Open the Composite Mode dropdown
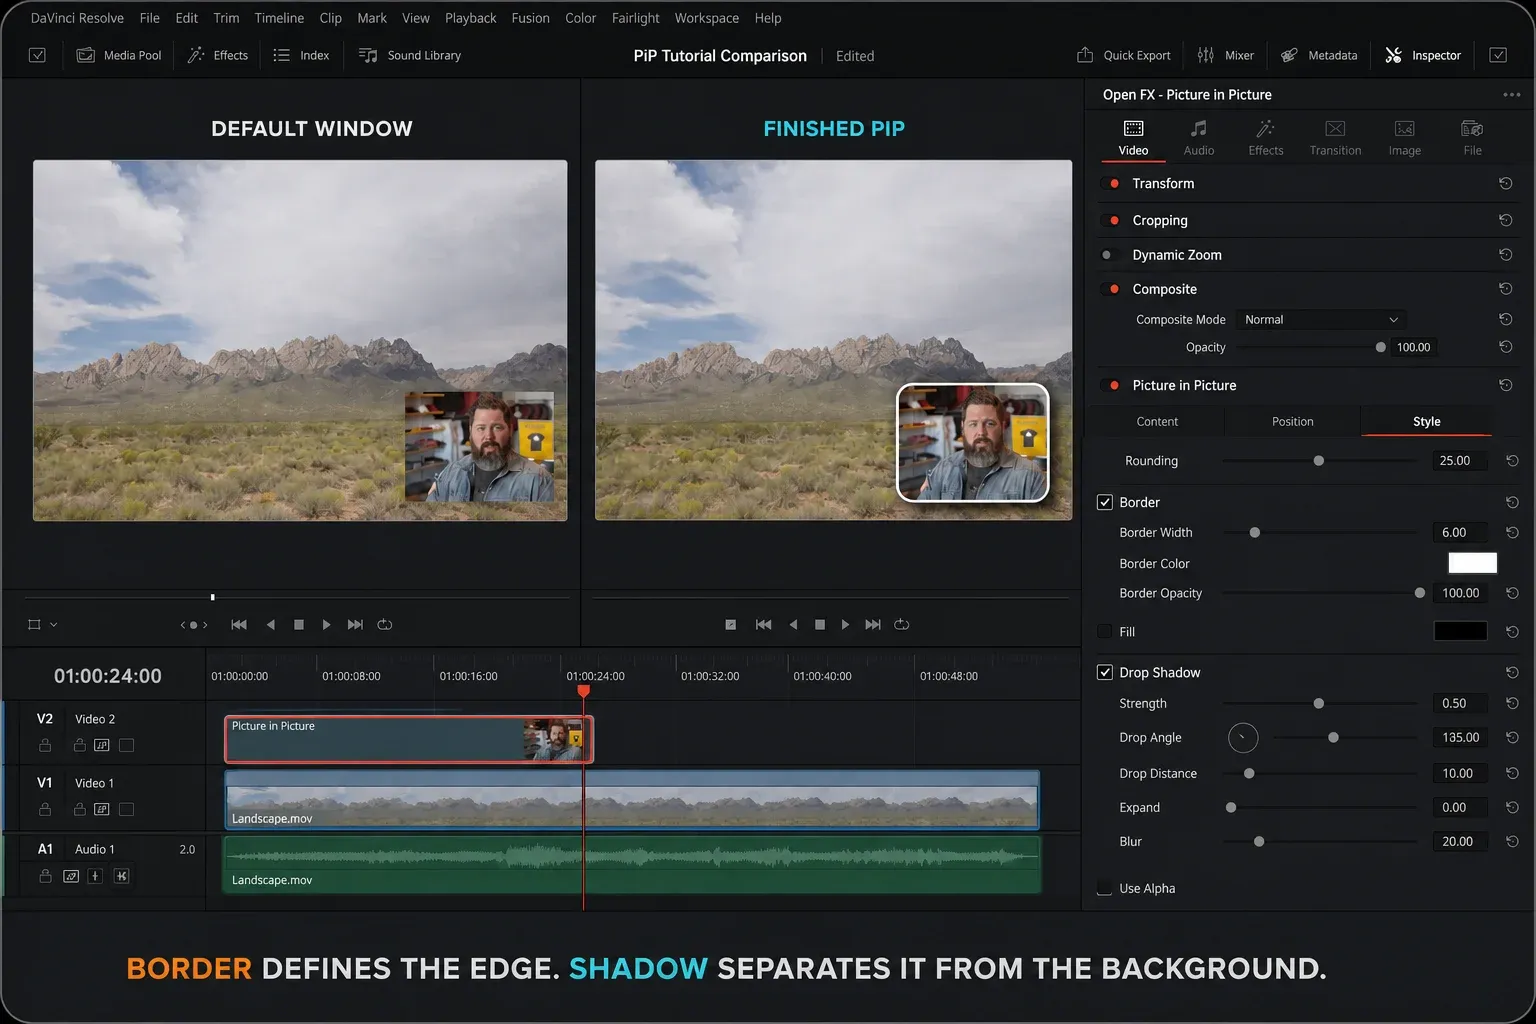 point(1320,320)
